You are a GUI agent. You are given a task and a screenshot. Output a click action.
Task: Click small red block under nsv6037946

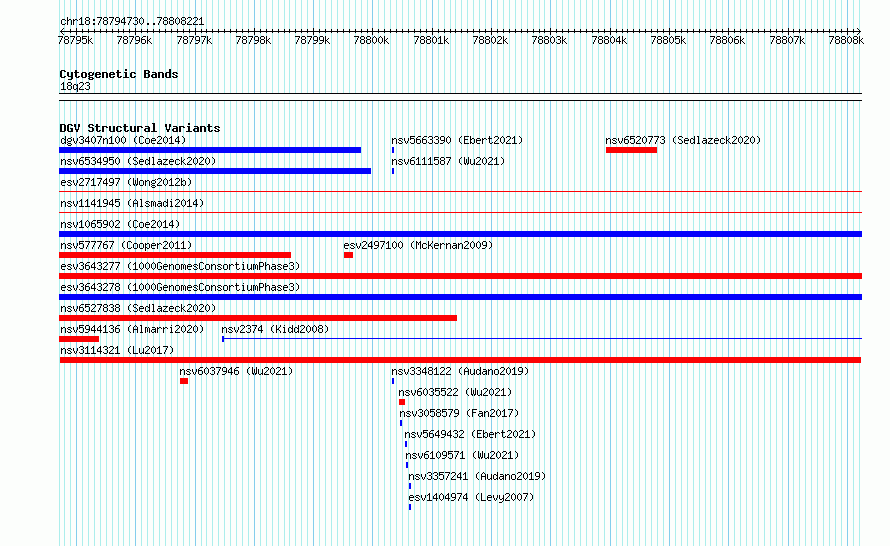coord(184,381)
